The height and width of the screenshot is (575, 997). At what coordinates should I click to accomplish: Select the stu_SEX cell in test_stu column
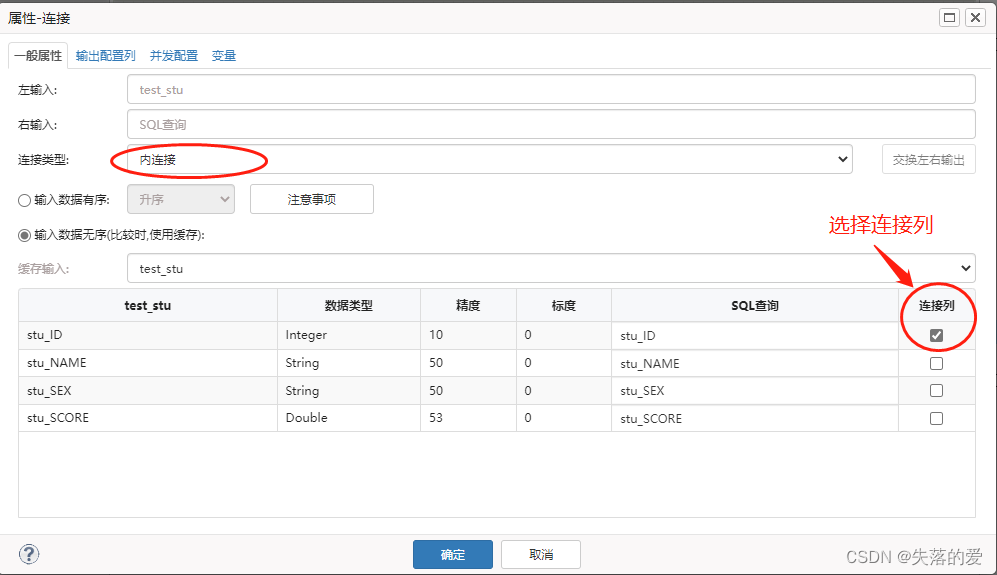tap(148, 391)
